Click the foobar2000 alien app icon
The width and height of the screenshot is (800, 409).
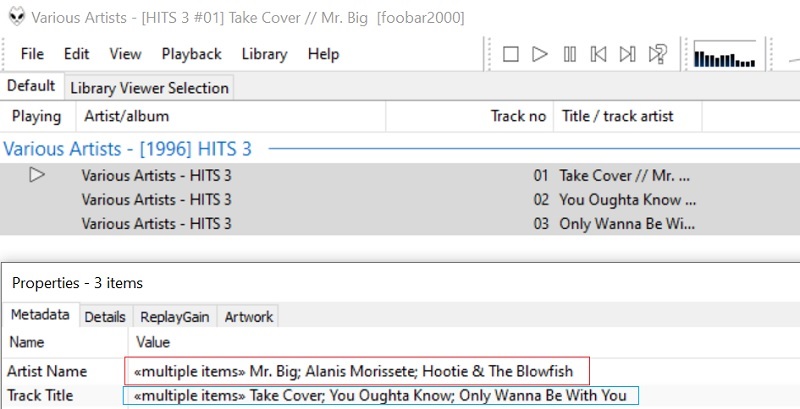point(17,17)
